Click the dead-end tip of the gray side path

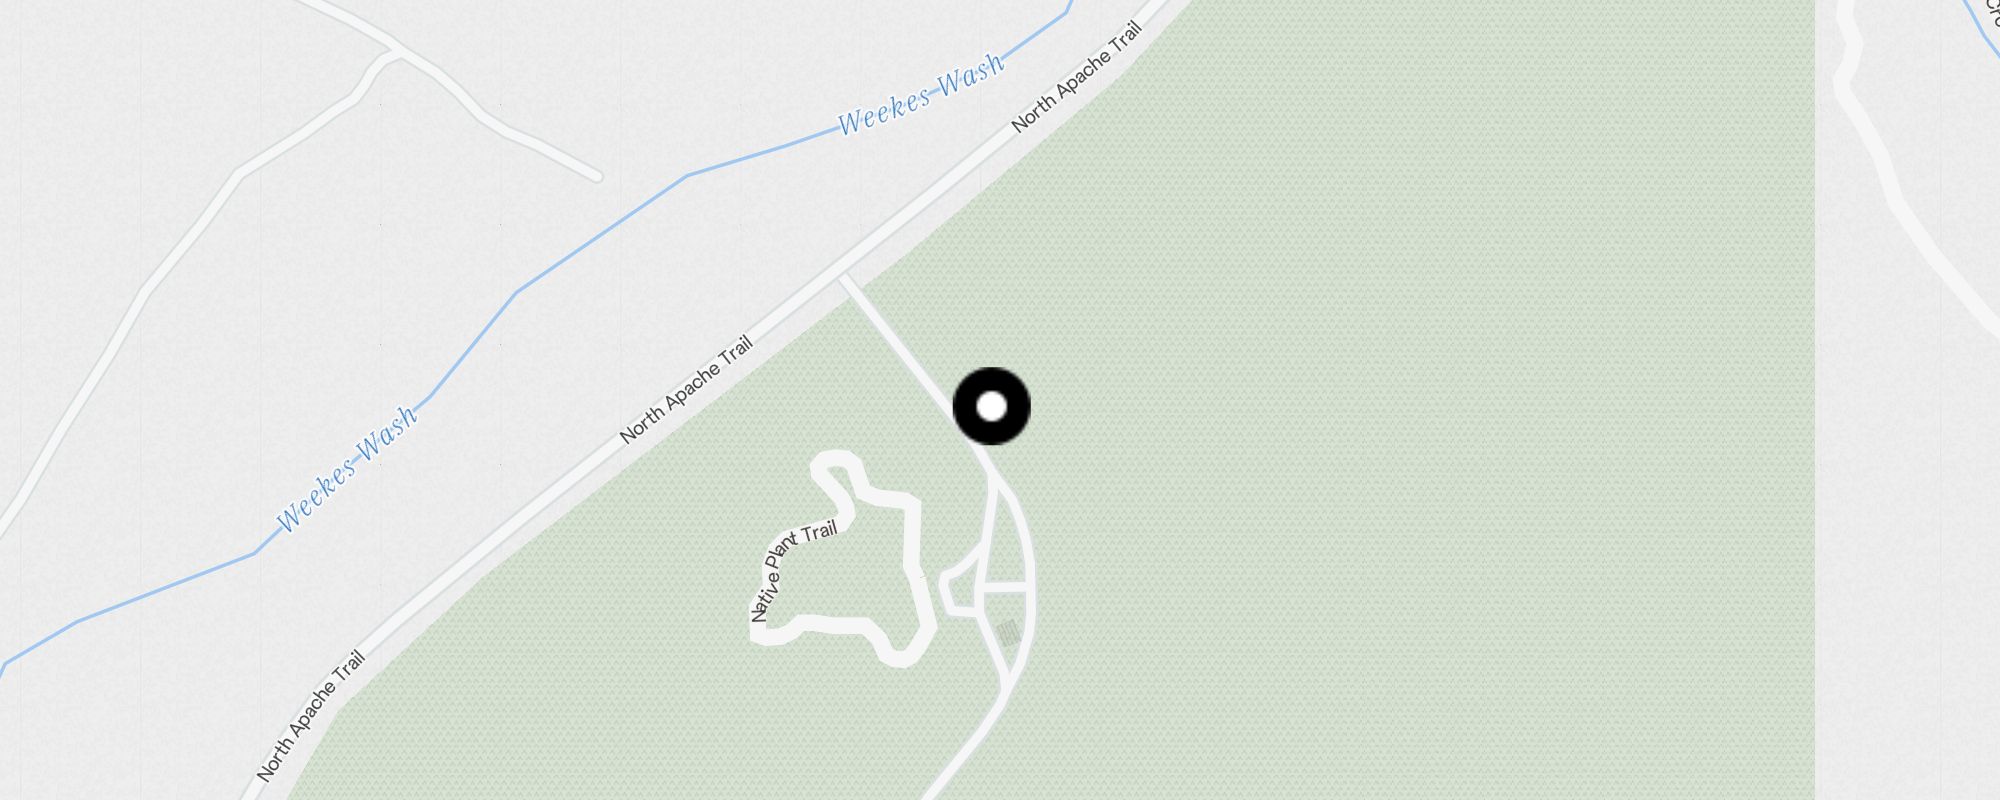click(597, 177)
